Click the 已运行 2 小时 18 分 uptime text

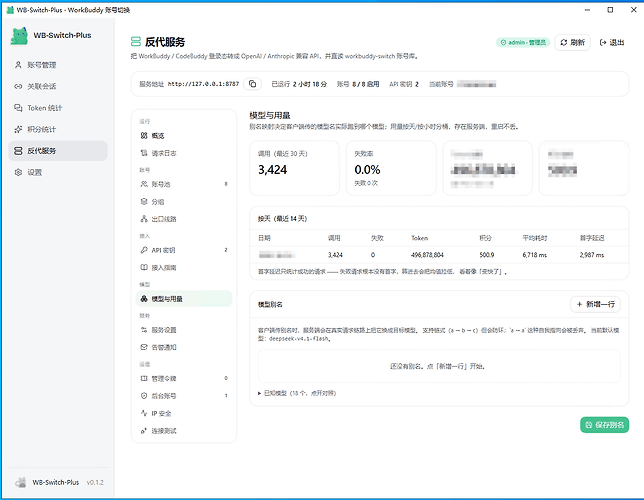pos(299,84)
